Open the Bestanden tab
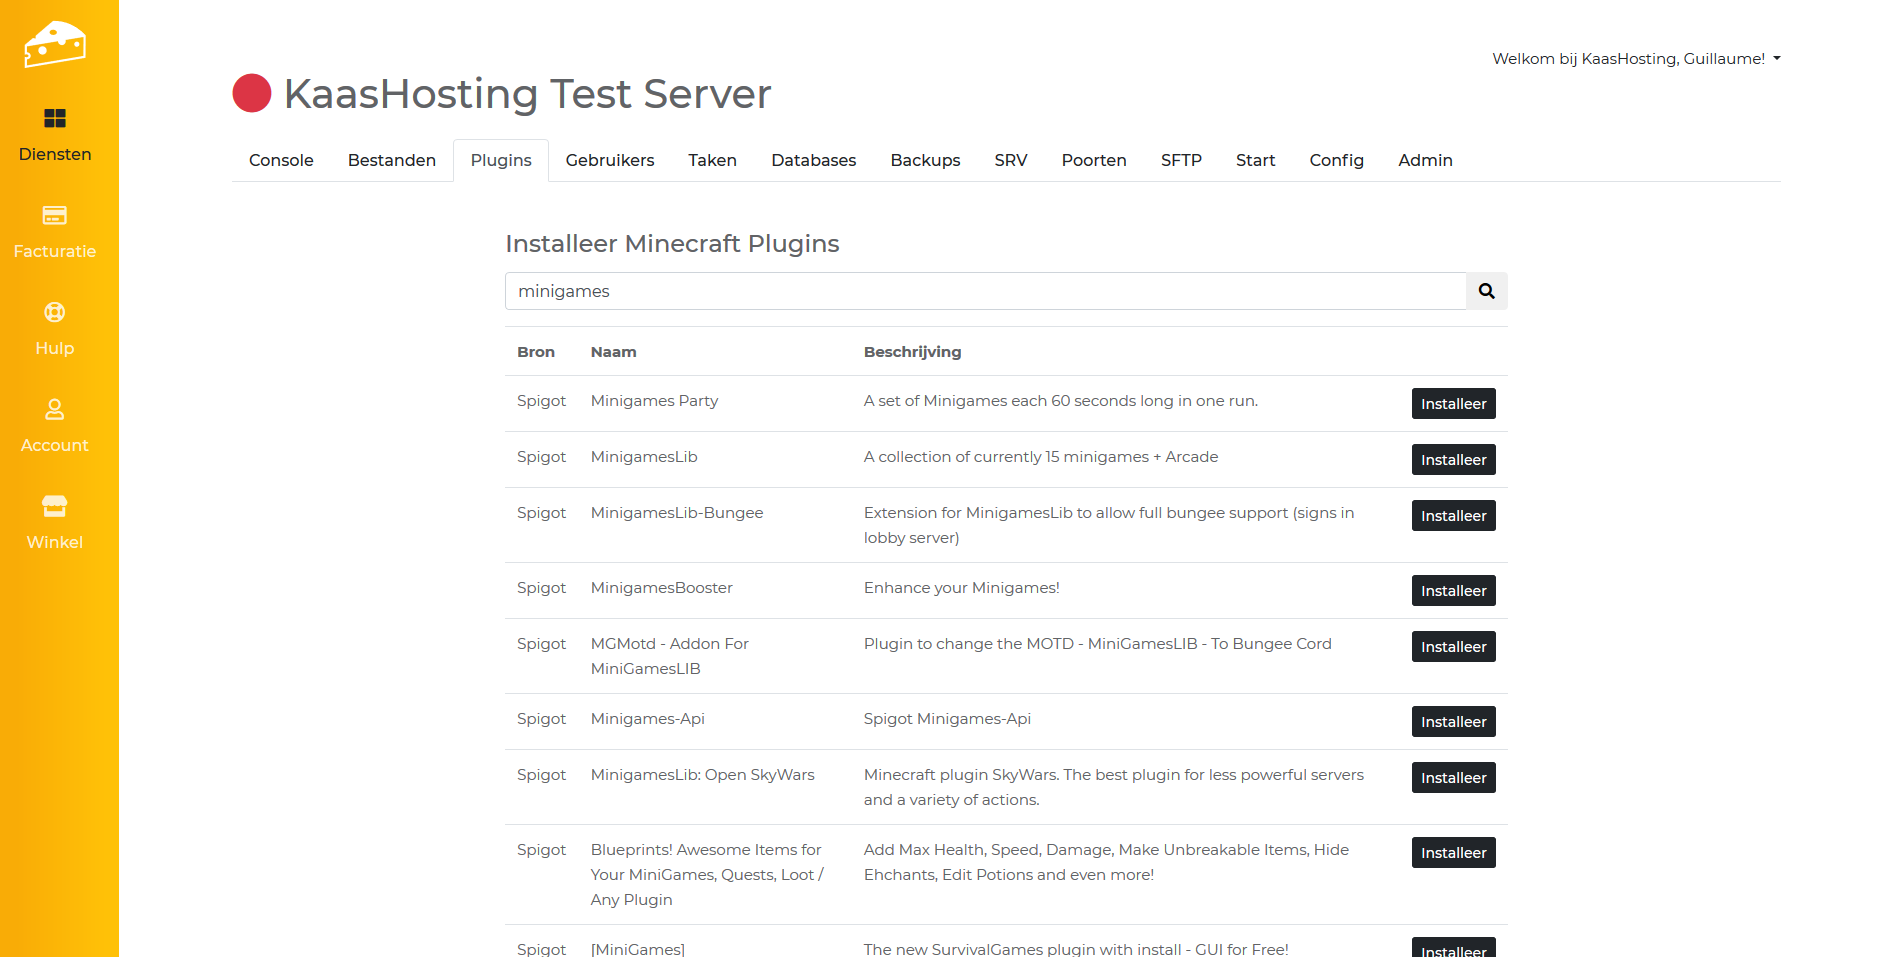This screenshot has height=957, width=1888. (x=392, y=161)
